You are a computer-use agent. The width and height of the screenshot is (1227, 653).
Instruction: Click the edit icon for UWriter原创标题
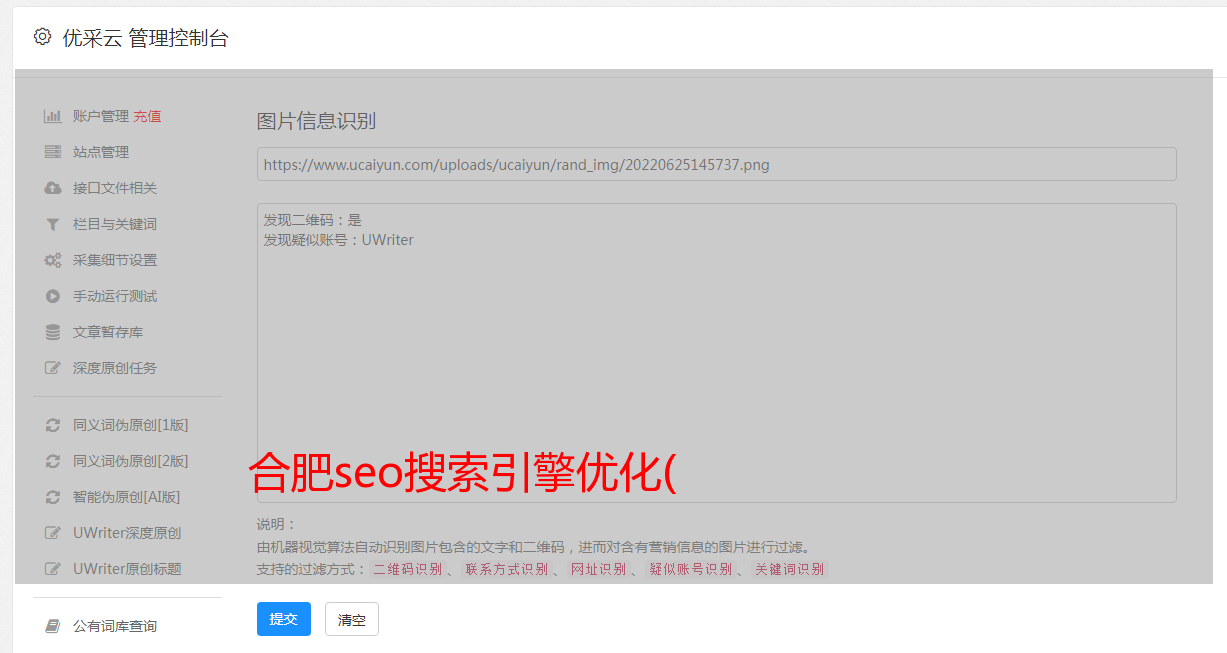(x=53, y=569)
